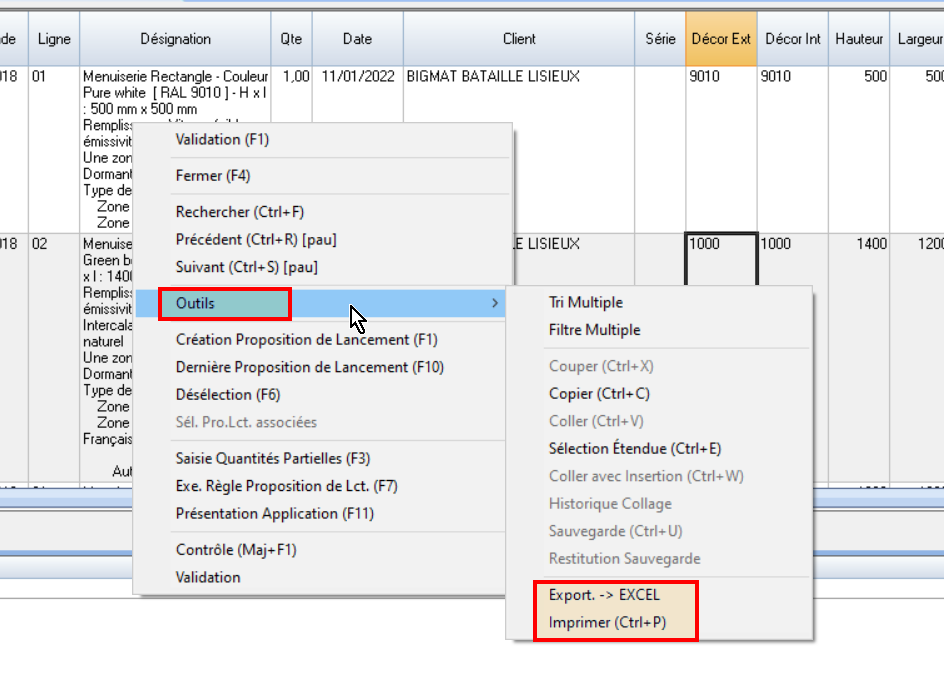This screenshot has width=944, height=689.
Task: Select Export. -> EXCEL option
Action: coord(604,595)
